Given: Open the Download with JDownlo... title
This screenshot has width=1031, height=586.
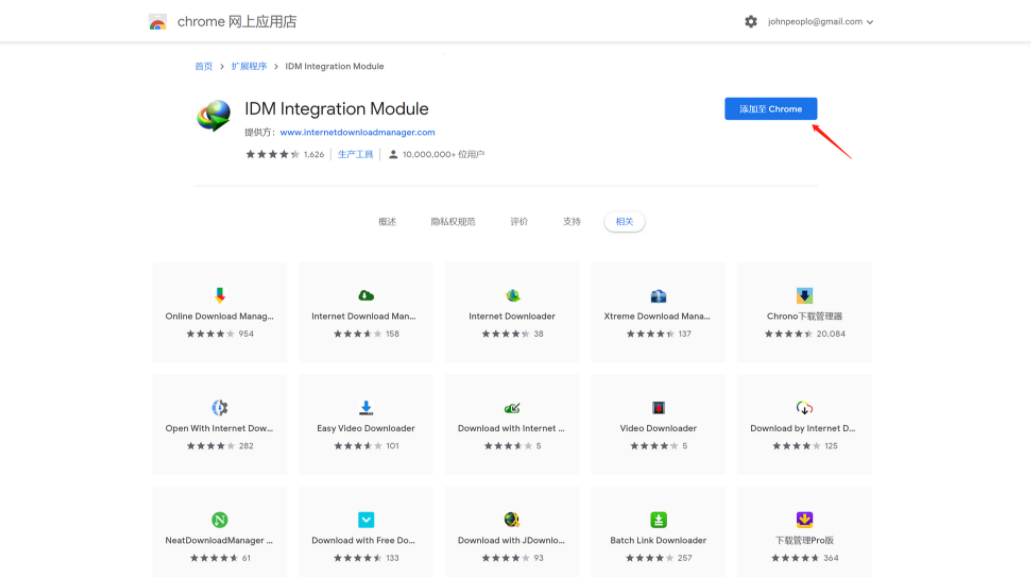Looking at the screenshot, I should pyautogui.click(x=512, y=541).
